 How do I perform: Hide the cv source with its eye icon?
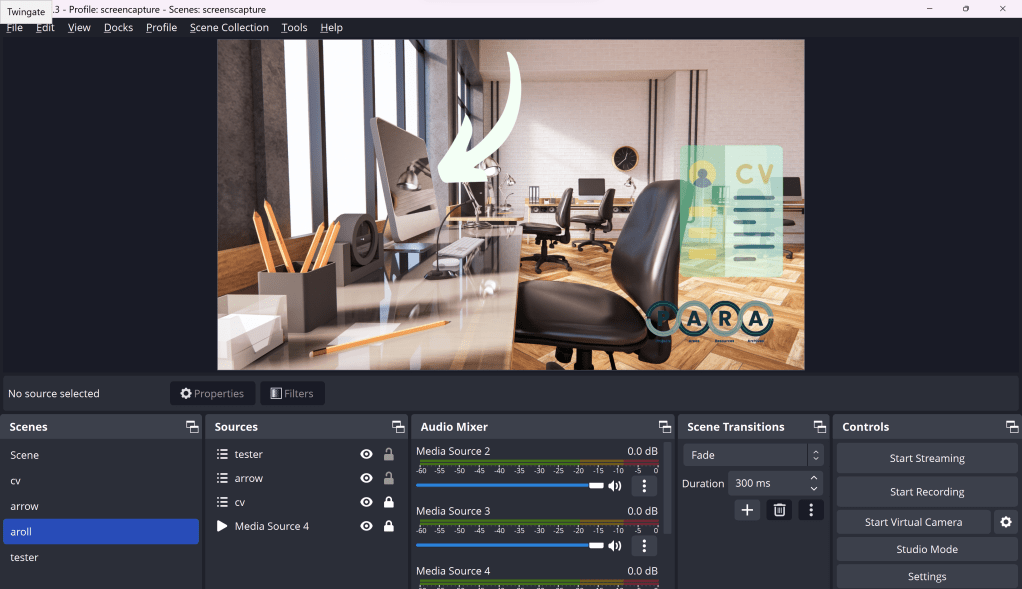[366, 502]
